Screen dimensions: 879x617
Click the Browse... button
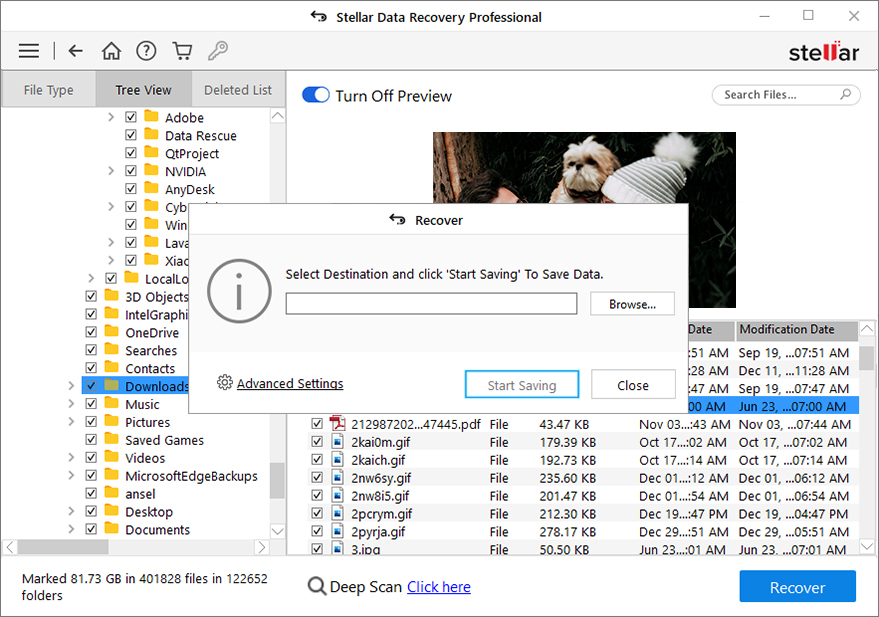[x=632, y=304]
